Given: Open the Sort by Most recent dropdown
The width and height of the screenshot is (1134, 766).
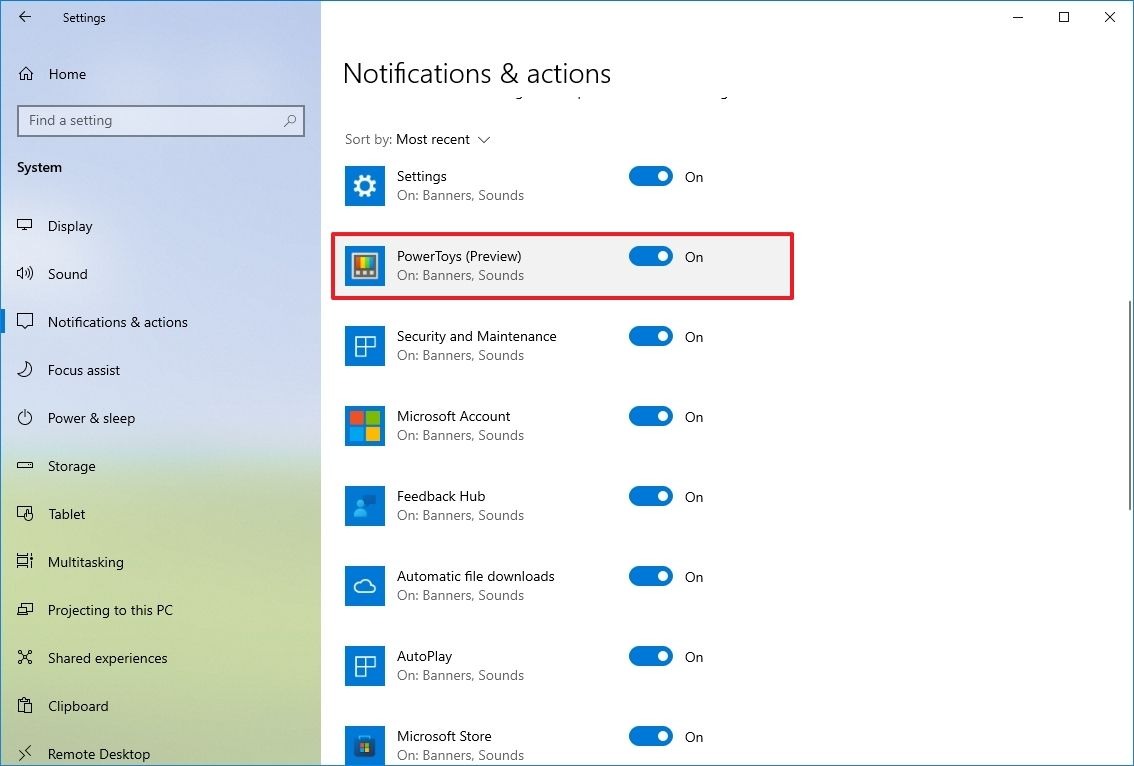Looking at the screenshot, I should coord(443,139).
